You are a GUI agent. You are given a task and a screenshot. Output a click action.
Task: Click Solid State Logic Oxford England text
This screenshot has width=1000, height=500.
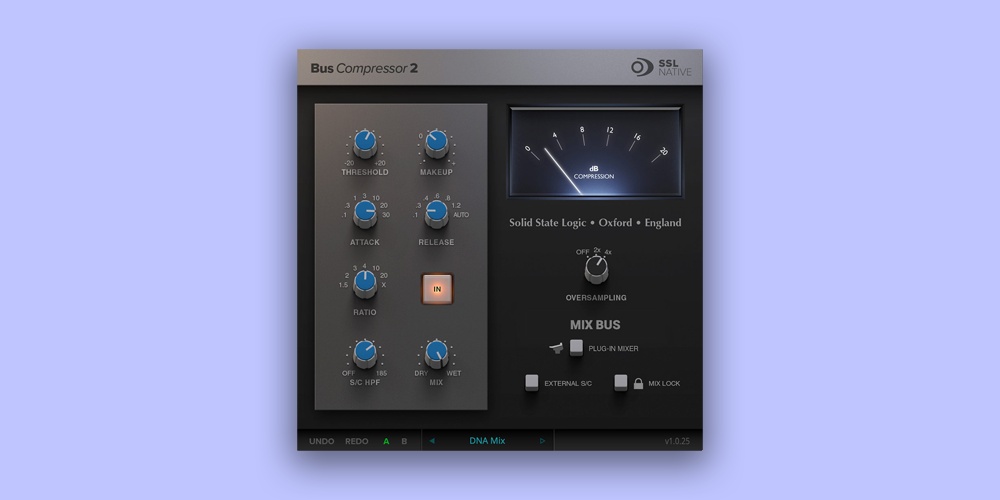pos(595,223)
